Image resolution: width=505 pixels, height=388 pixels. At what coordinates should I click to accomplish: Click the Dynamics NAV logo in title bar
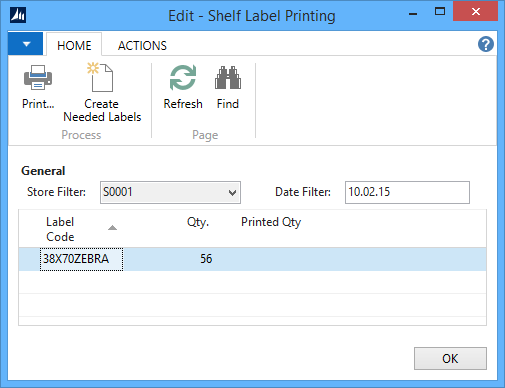coord(18,15)
